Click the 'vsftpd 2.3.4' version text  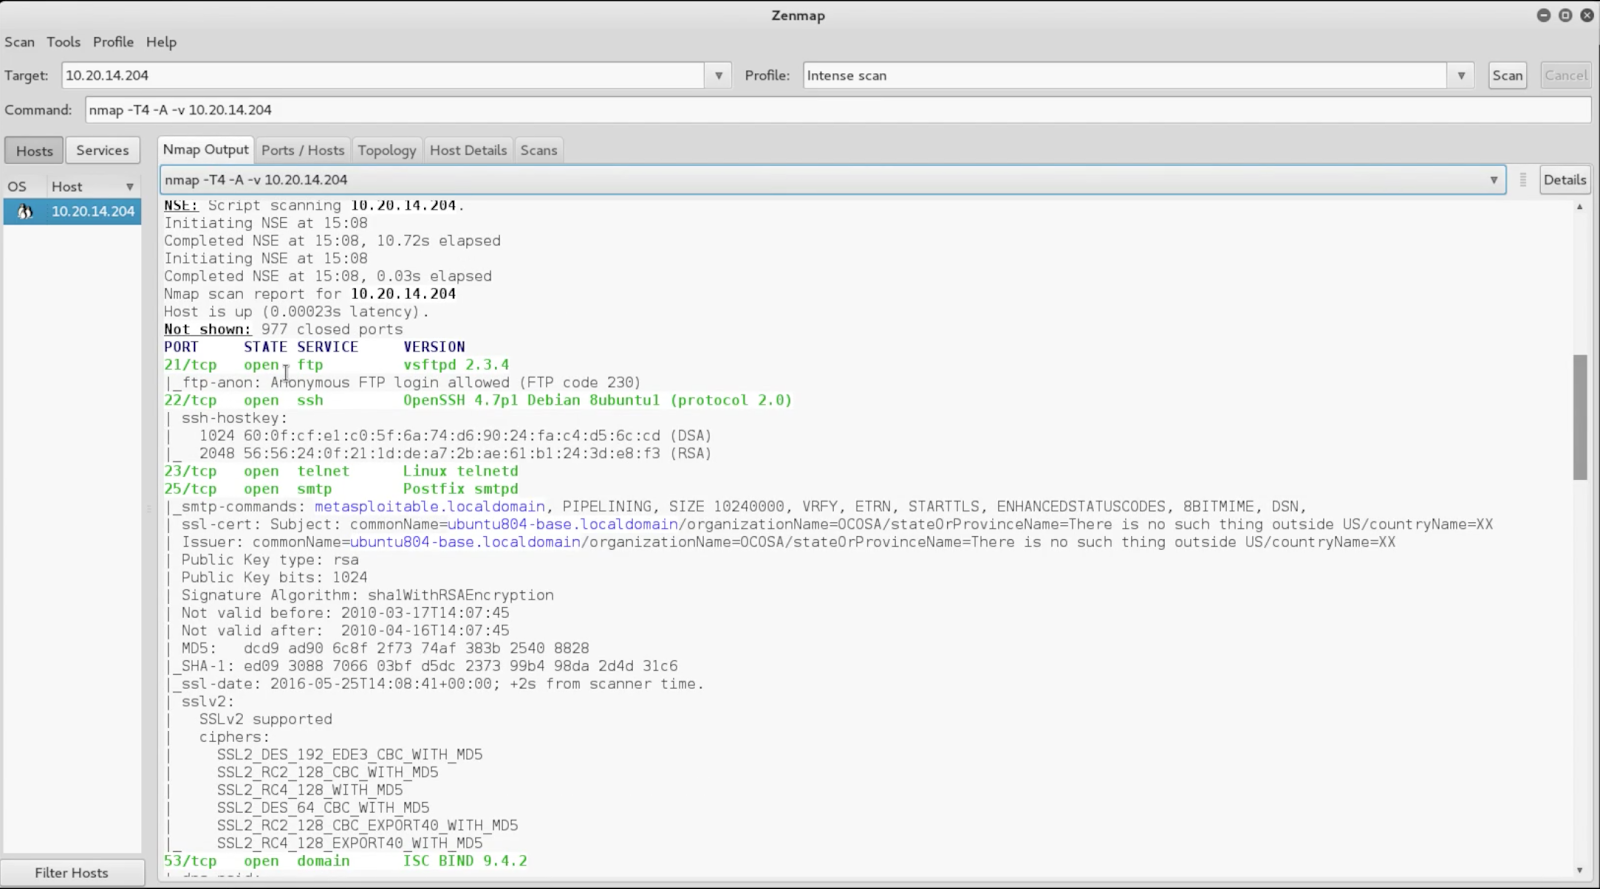pos(456,365)
